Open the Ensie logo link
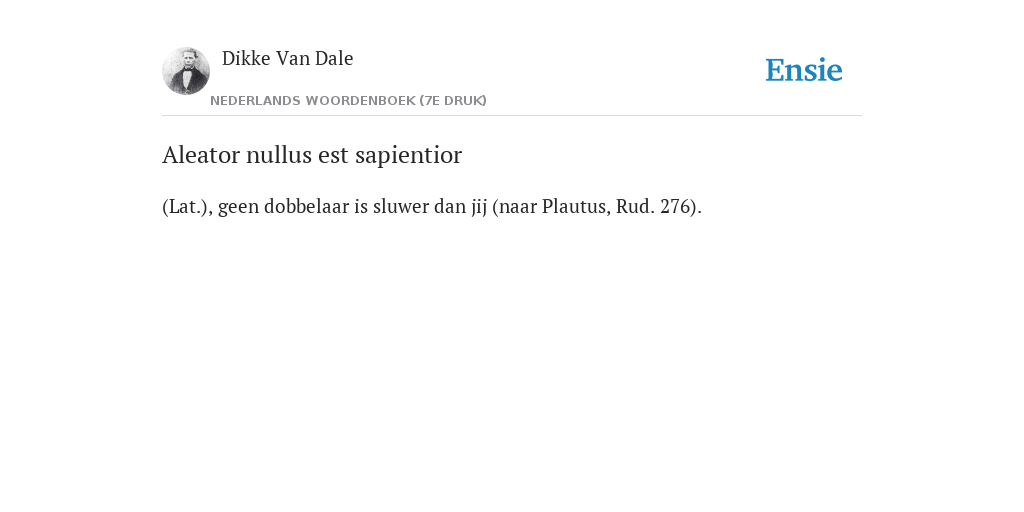This screenshot has height=512, width=1024. point(804,70)
